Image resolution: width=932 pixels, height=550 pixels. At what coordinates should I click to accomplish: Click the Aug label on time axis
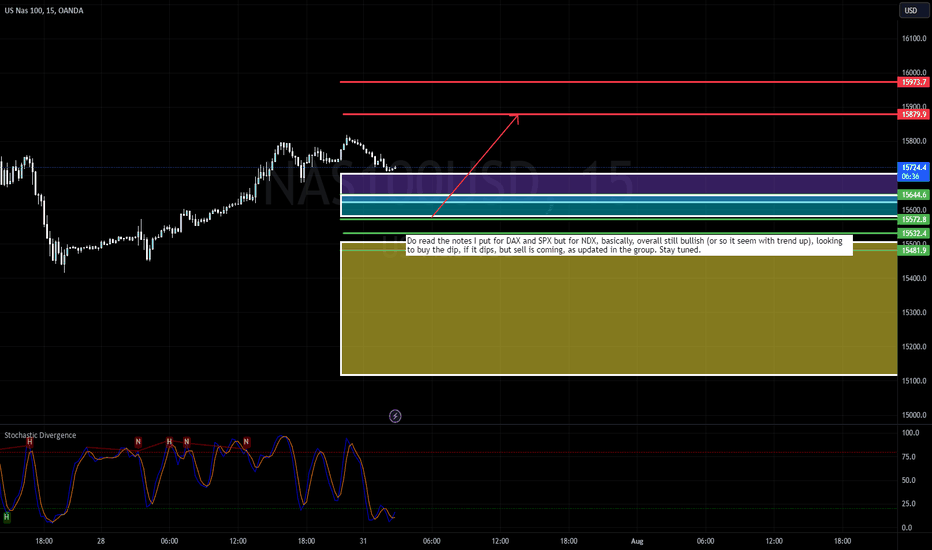pyautogui.click(x=637, y=541)
